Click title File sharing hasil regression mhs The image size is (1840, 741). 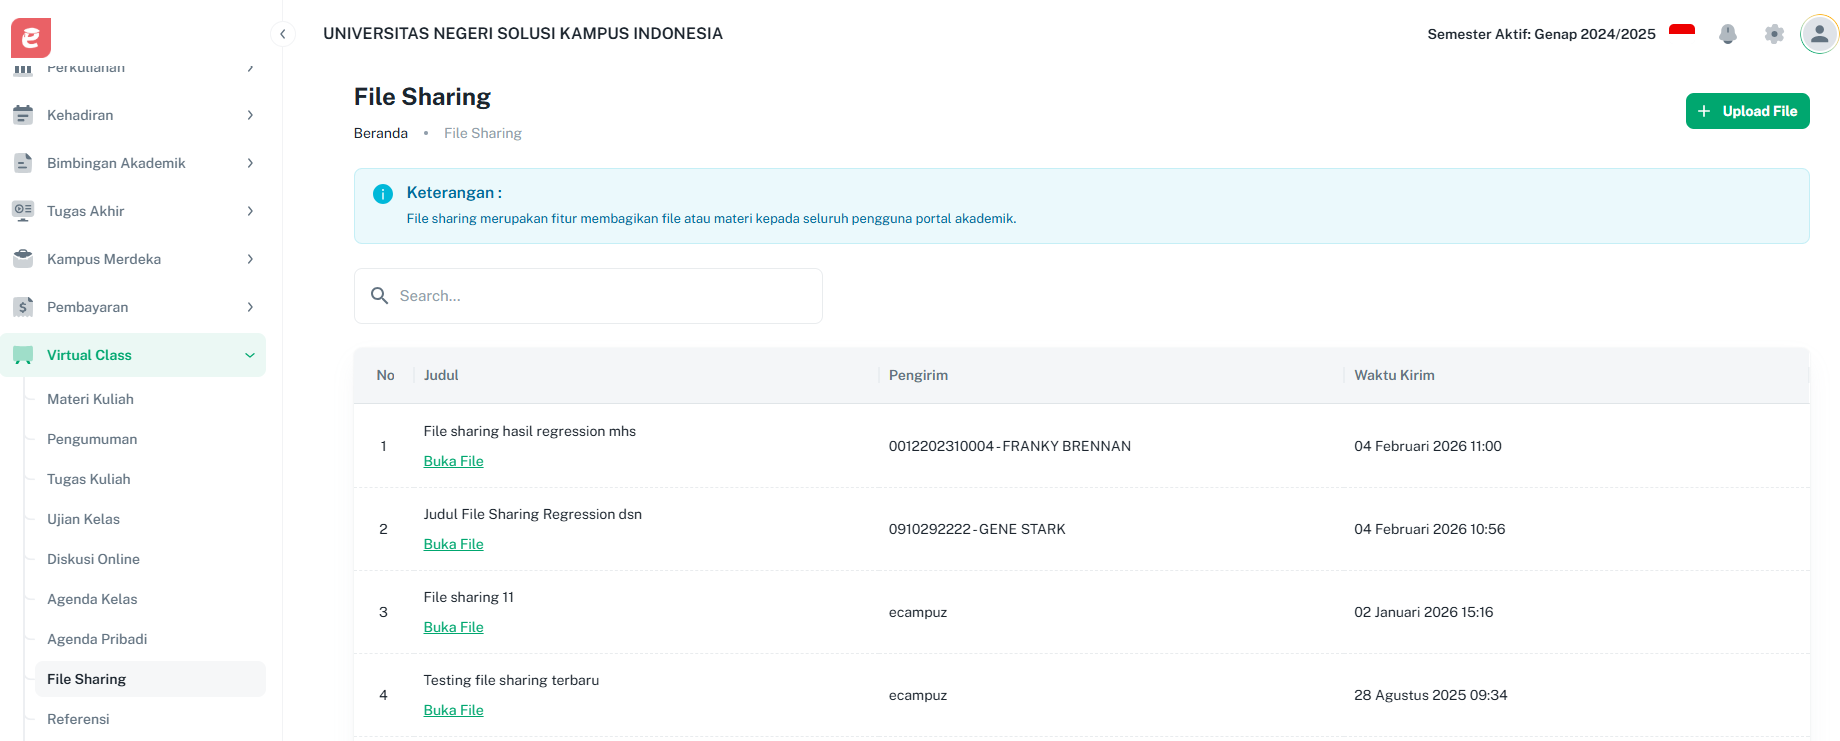pos(530,431)
